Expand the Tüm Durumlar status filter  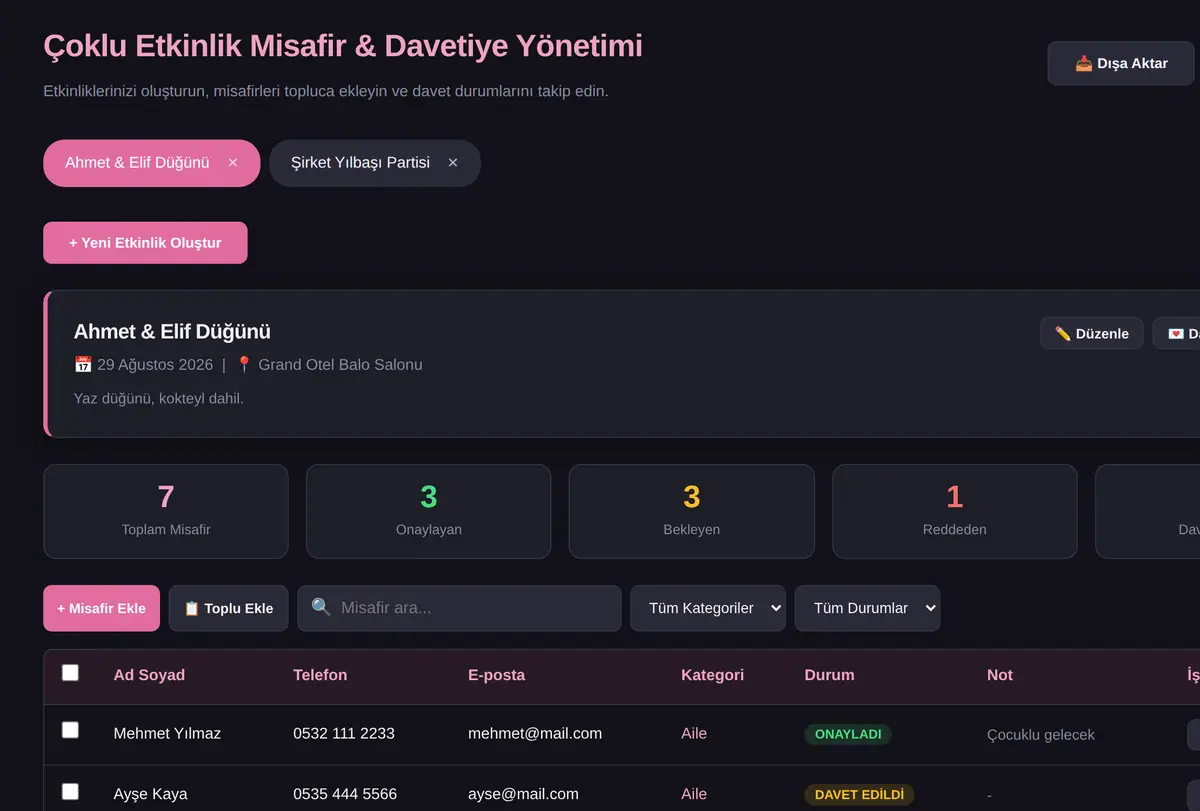pos(868,608)
